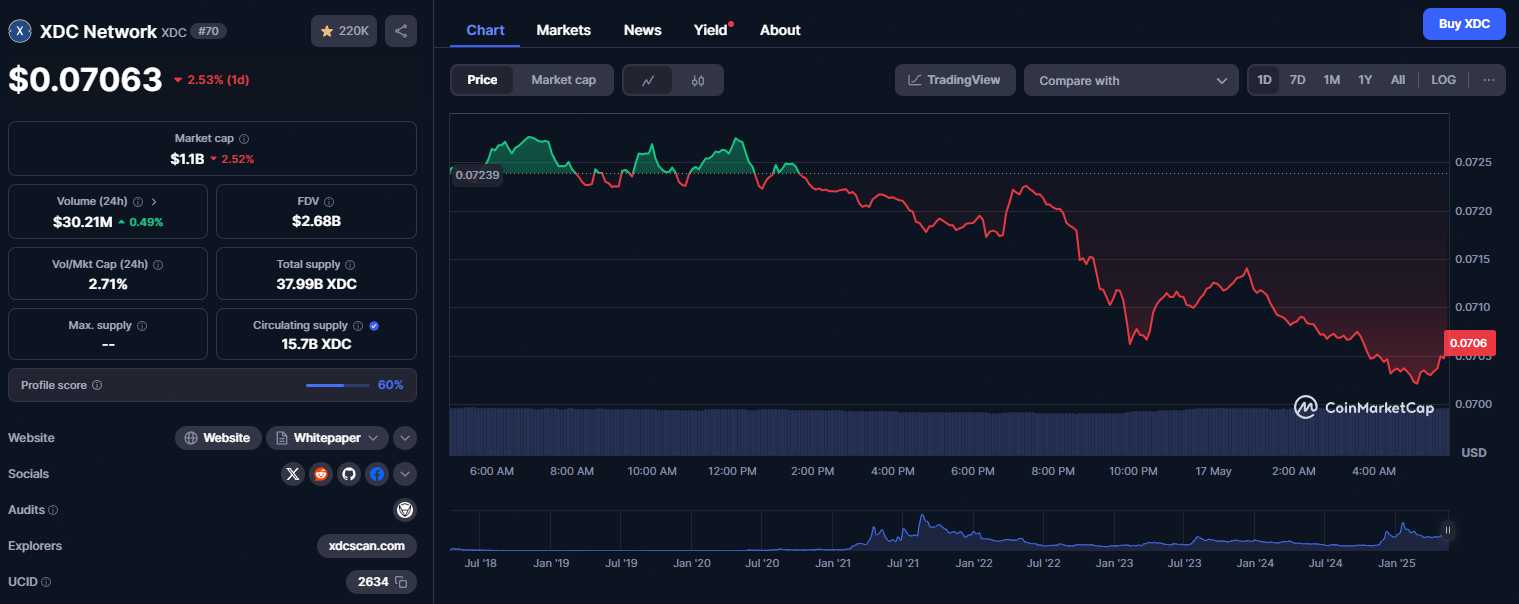The image size is (1519, 604).
Task: Select the Market cap toggle
Action: pos(563,80)
